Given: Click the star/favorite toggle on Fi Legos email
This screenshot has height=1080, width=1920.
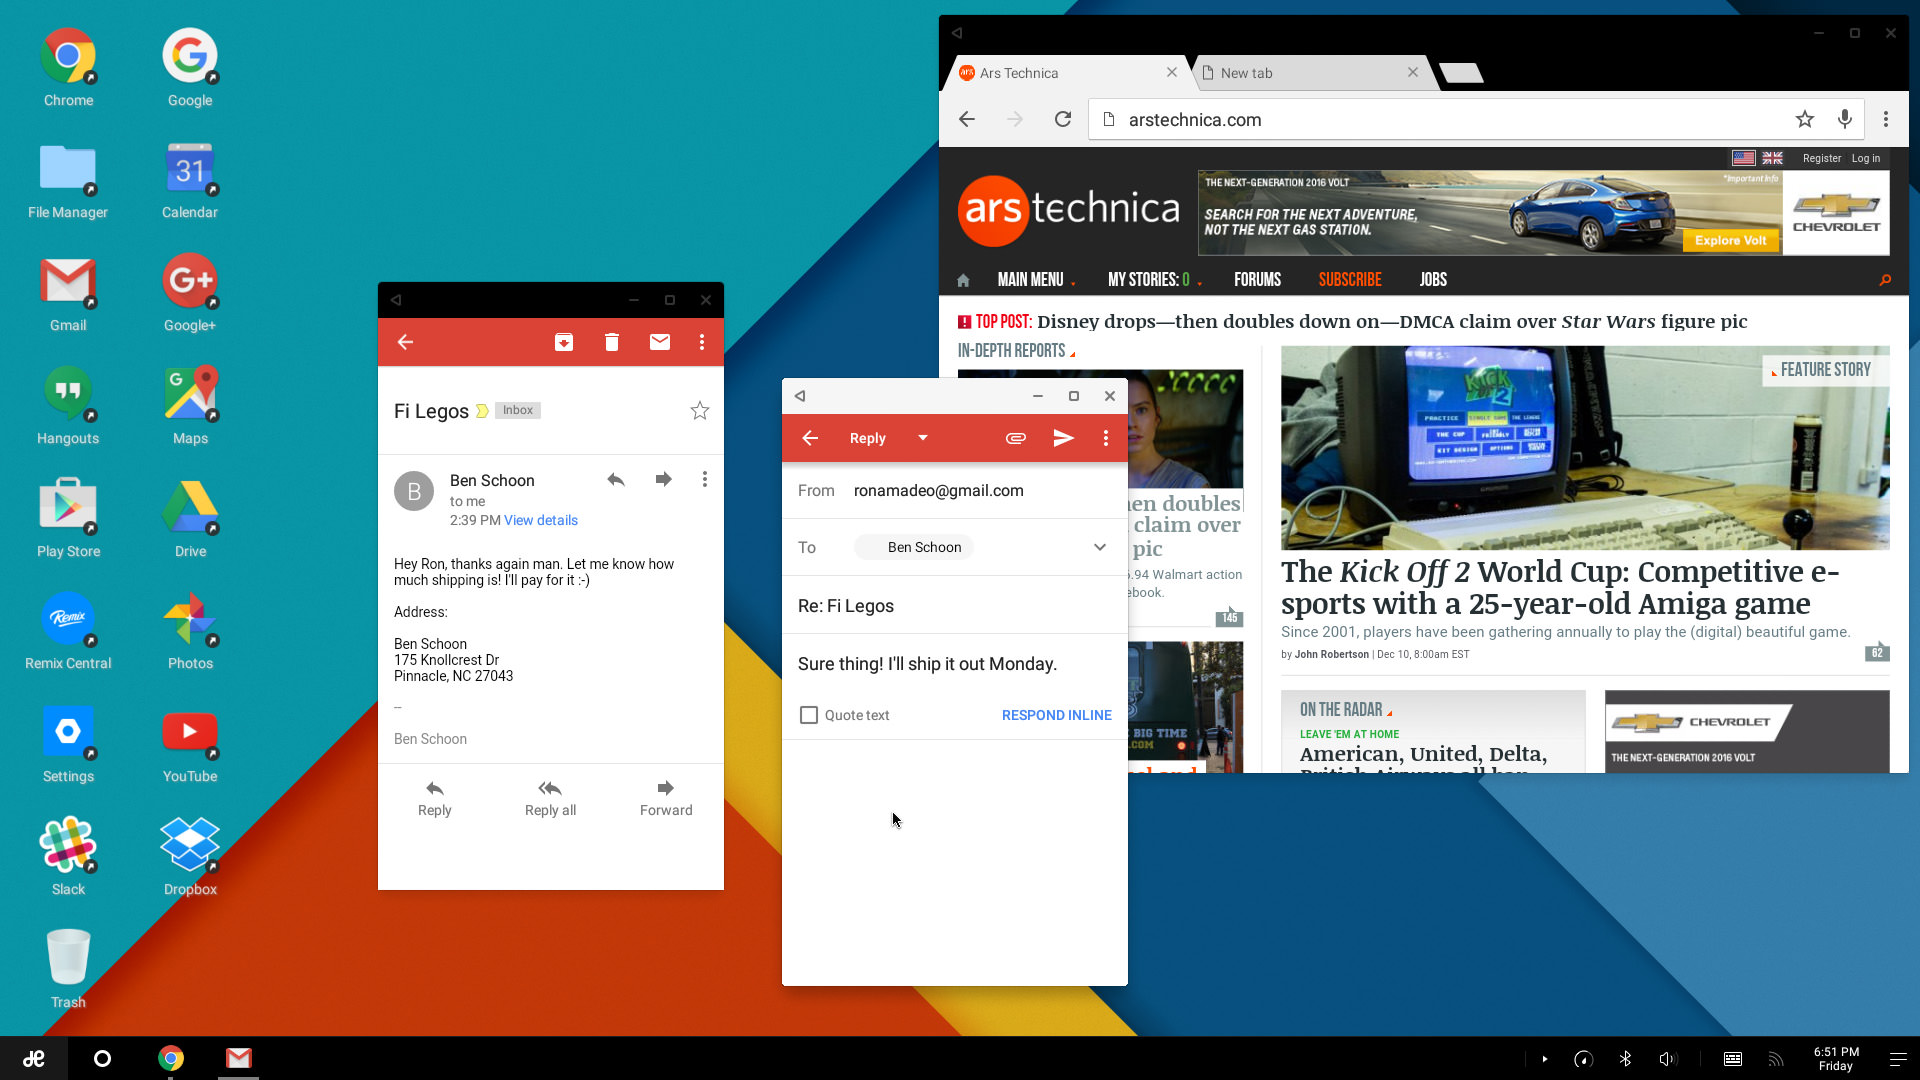Looking at the screenshot, I should pos(700,411).
